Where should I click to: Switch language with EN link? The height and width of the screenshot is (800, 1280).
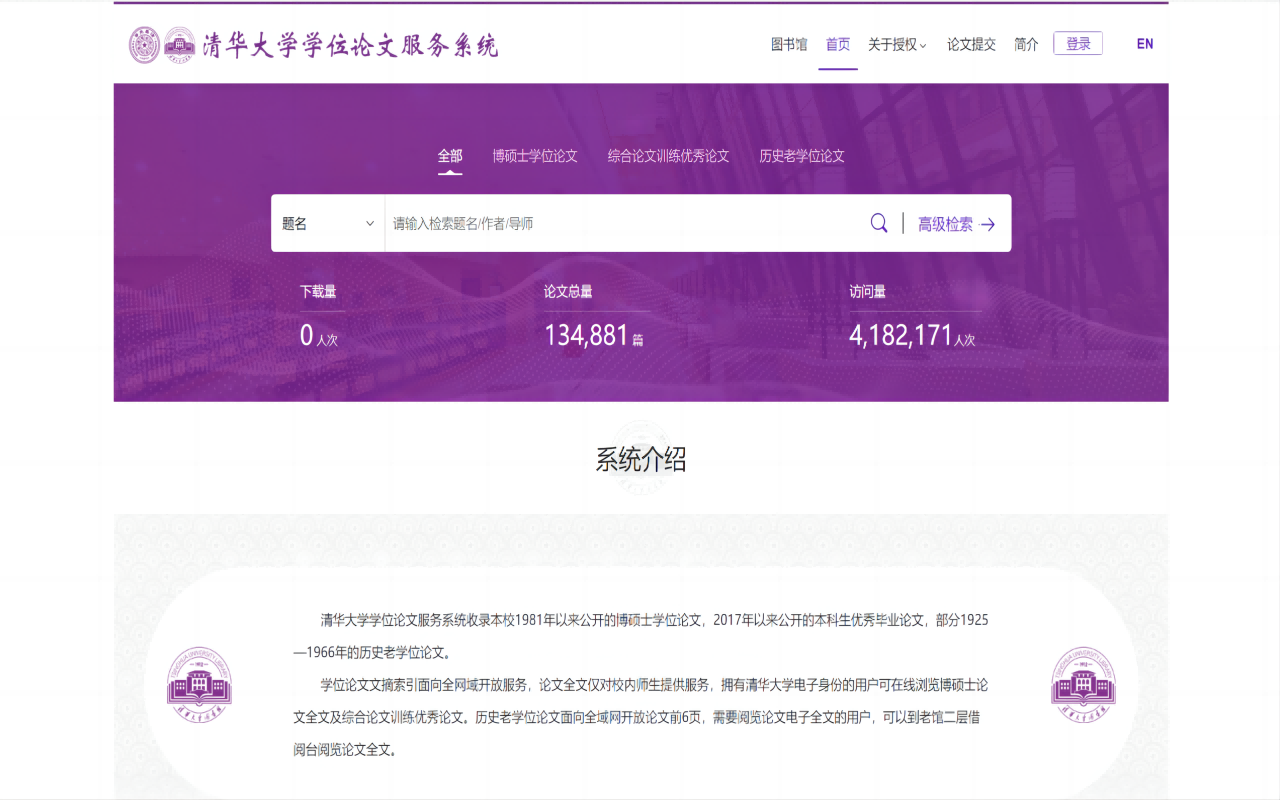[1145, 44]
